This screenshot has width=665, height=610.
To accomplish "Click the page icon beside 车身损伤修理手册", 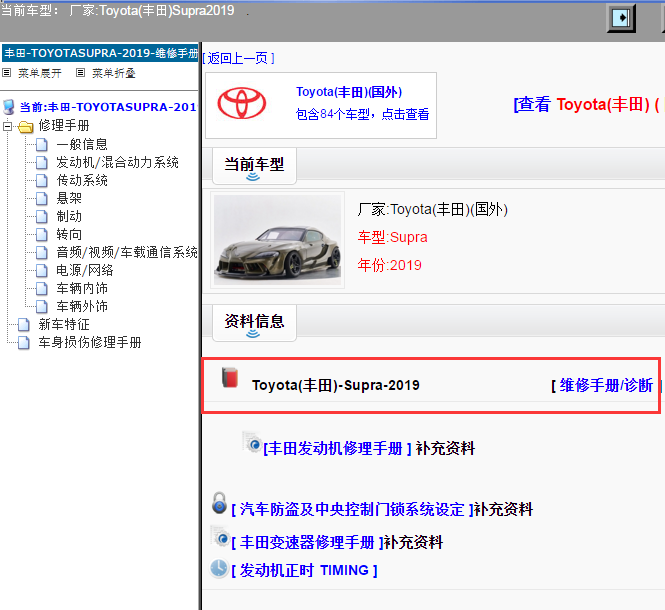I will (x=24, y=343).
